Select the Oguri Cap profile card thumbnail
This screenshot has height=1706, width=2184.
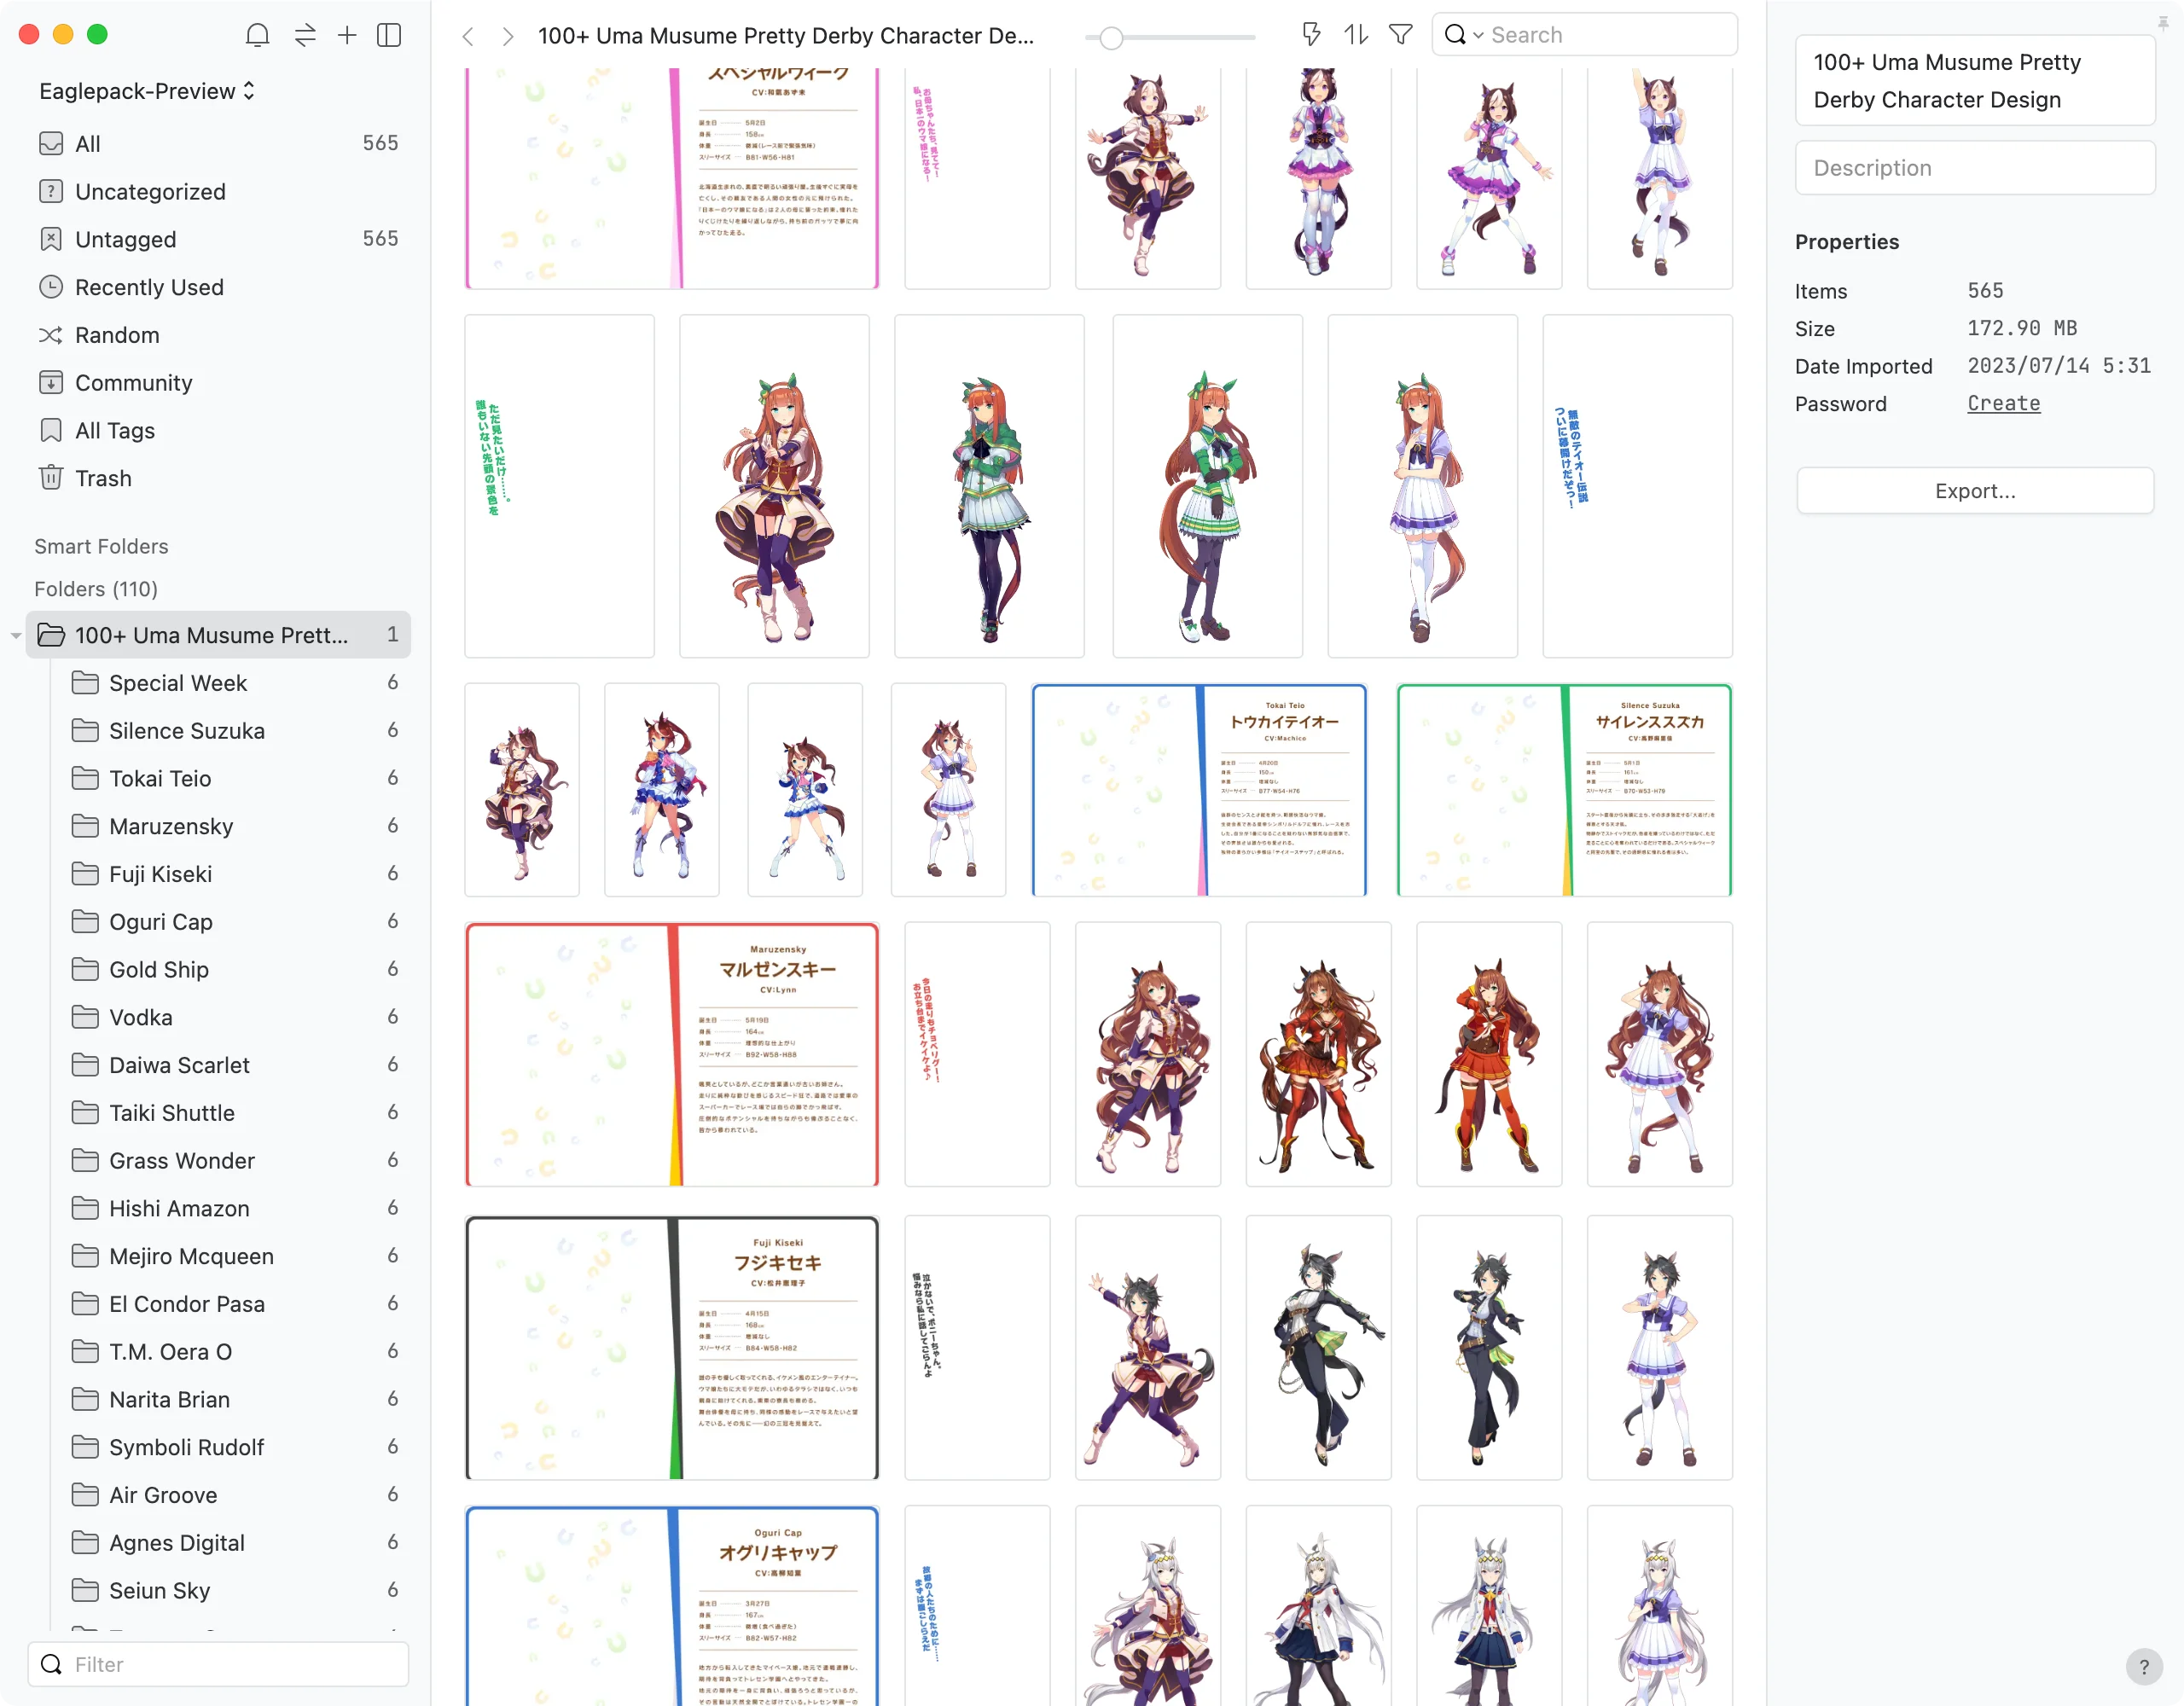coord(672,1606)
